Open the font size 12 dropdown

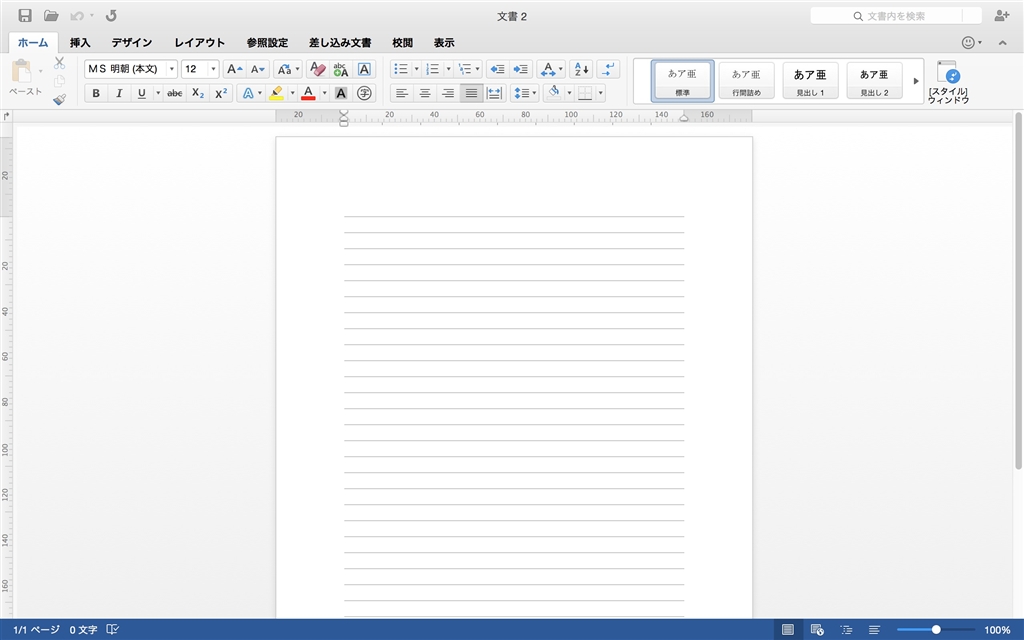click(x=213, y=69)
